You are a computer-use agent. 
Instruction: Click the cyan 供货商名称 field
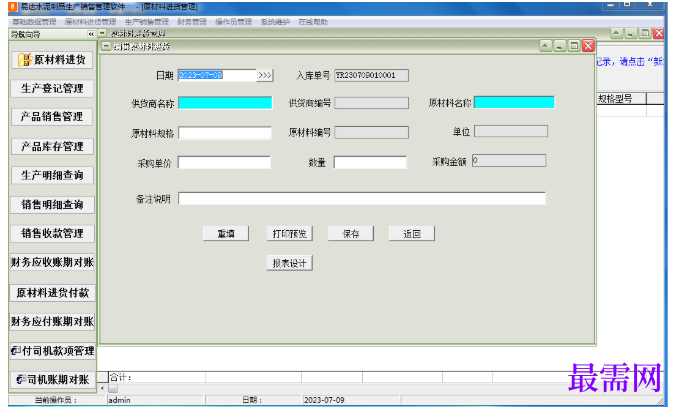(x=225, y=103)
